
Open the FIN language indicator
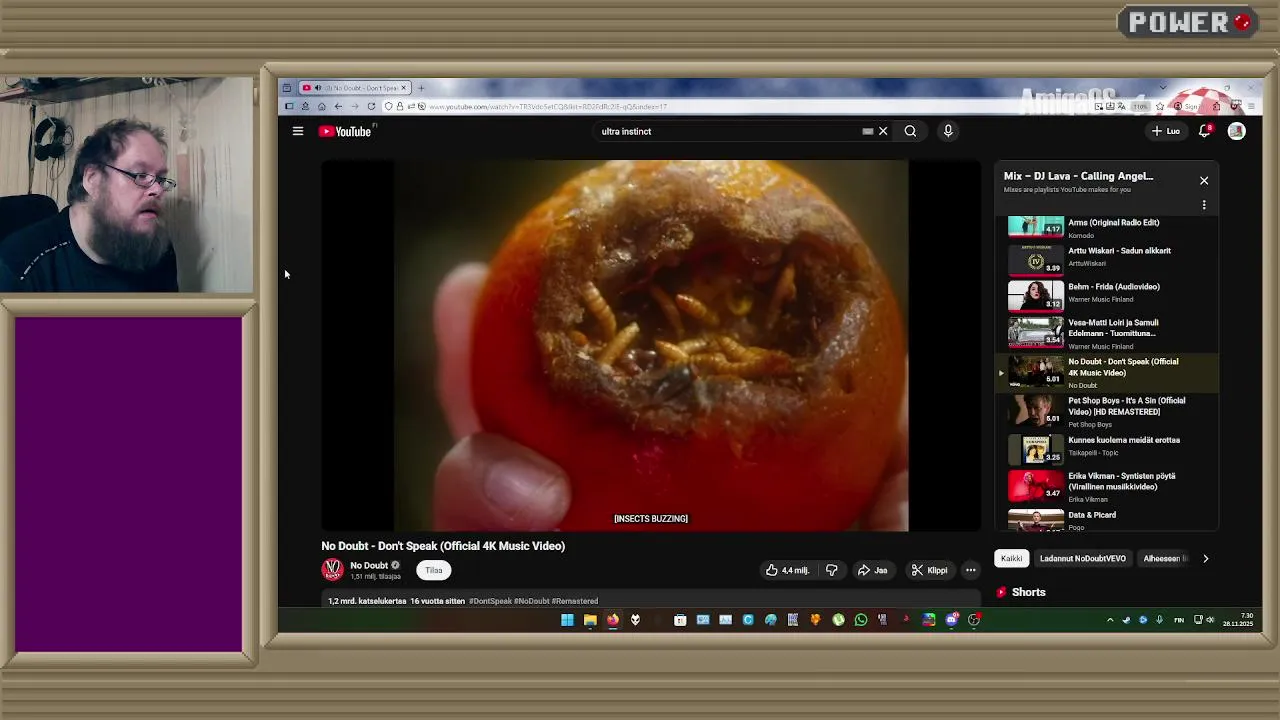click(1179, 620)
